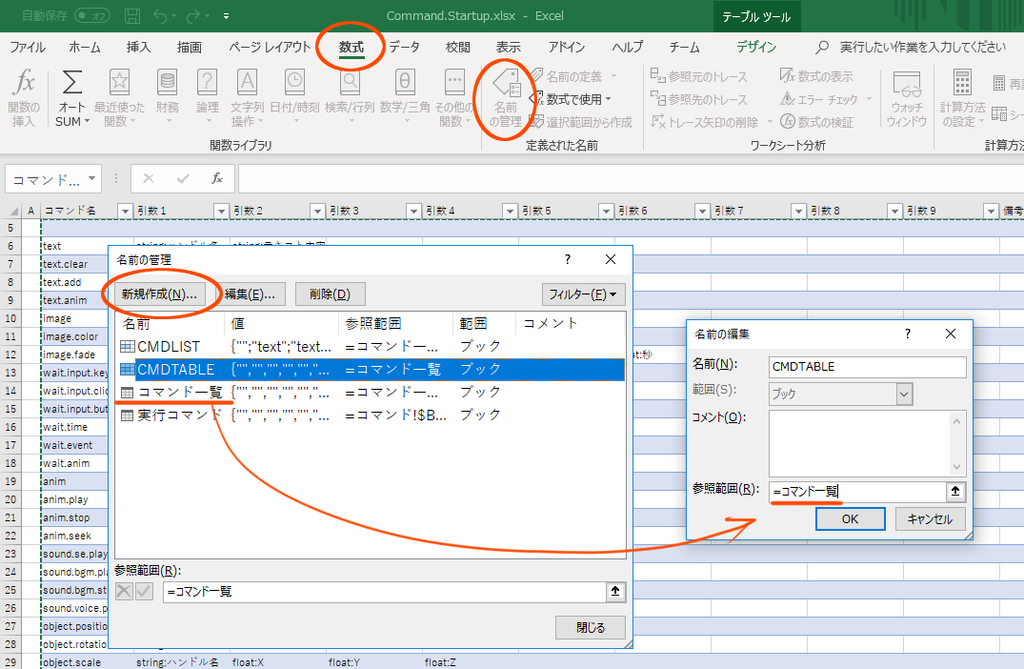Open the Math and Trig functions icon

tap(405, 83)
